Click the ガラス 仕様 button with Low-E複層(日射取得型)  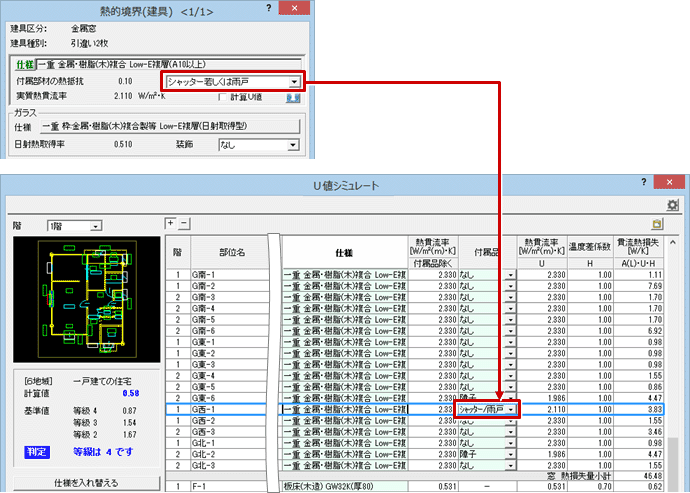click(x=170, y=126)
